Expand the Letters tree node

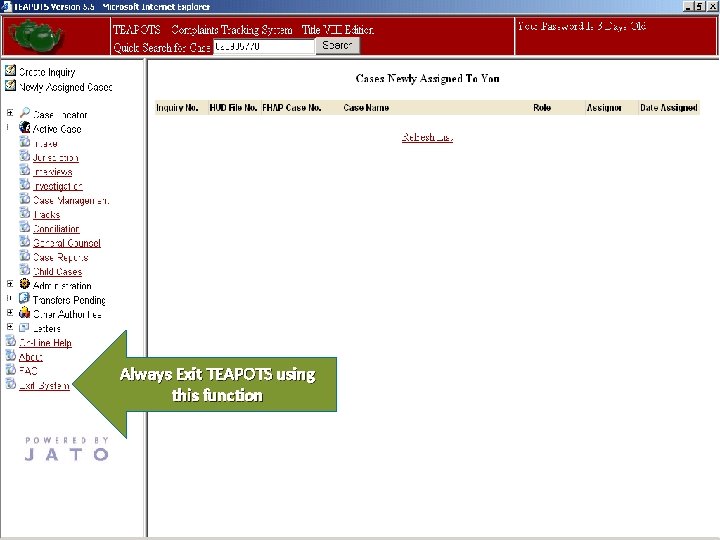10,327
